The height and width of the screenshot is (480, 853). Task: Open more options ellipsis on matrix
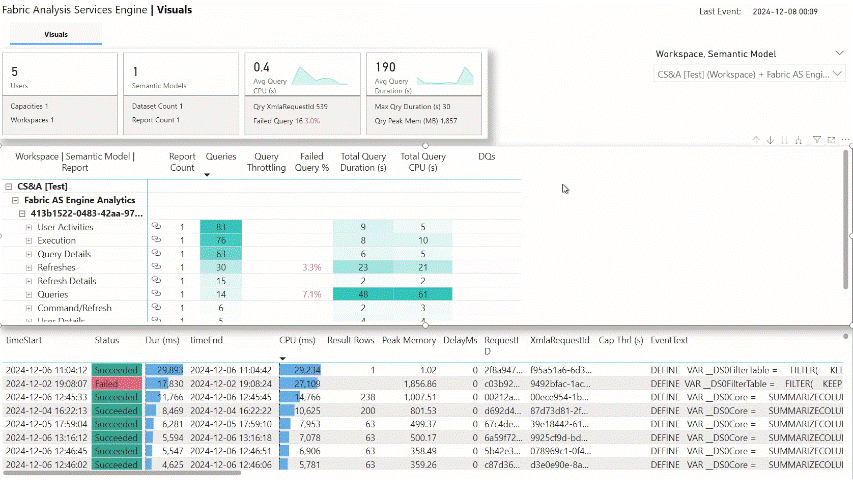[843, 140]
